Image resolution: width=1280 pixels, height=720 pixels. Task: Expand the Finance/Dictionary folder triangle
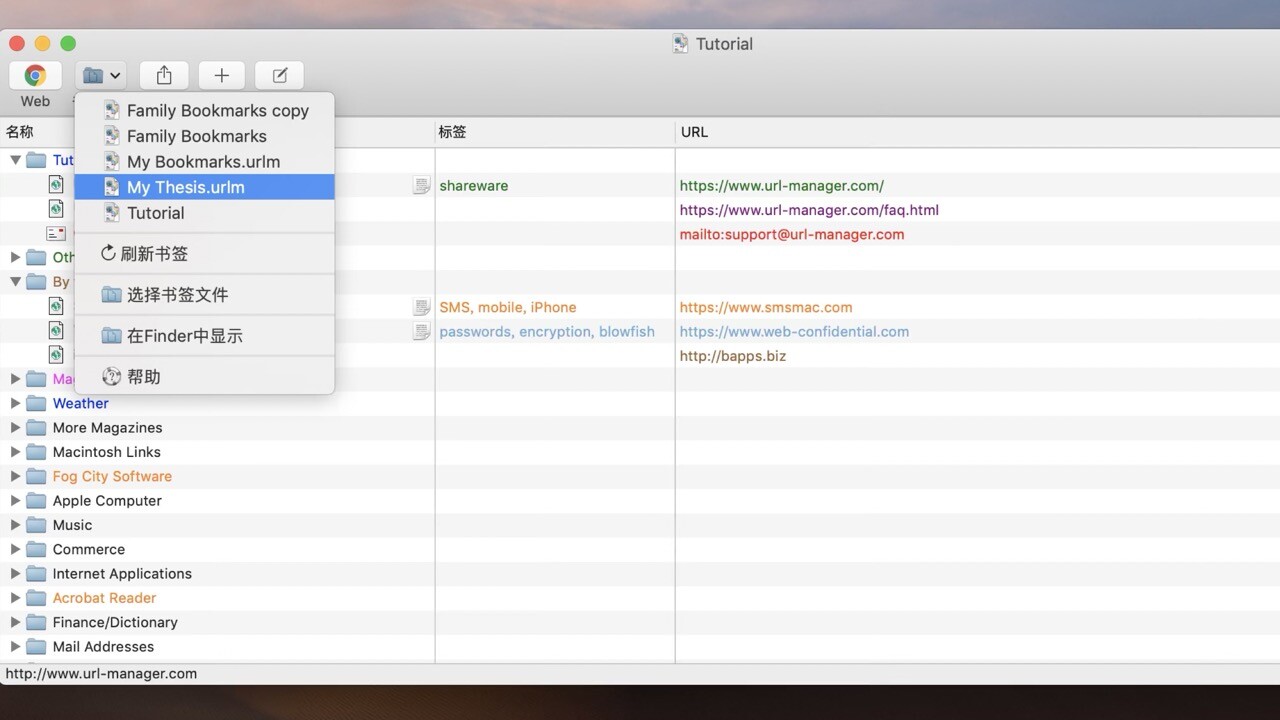click(15, 622)
